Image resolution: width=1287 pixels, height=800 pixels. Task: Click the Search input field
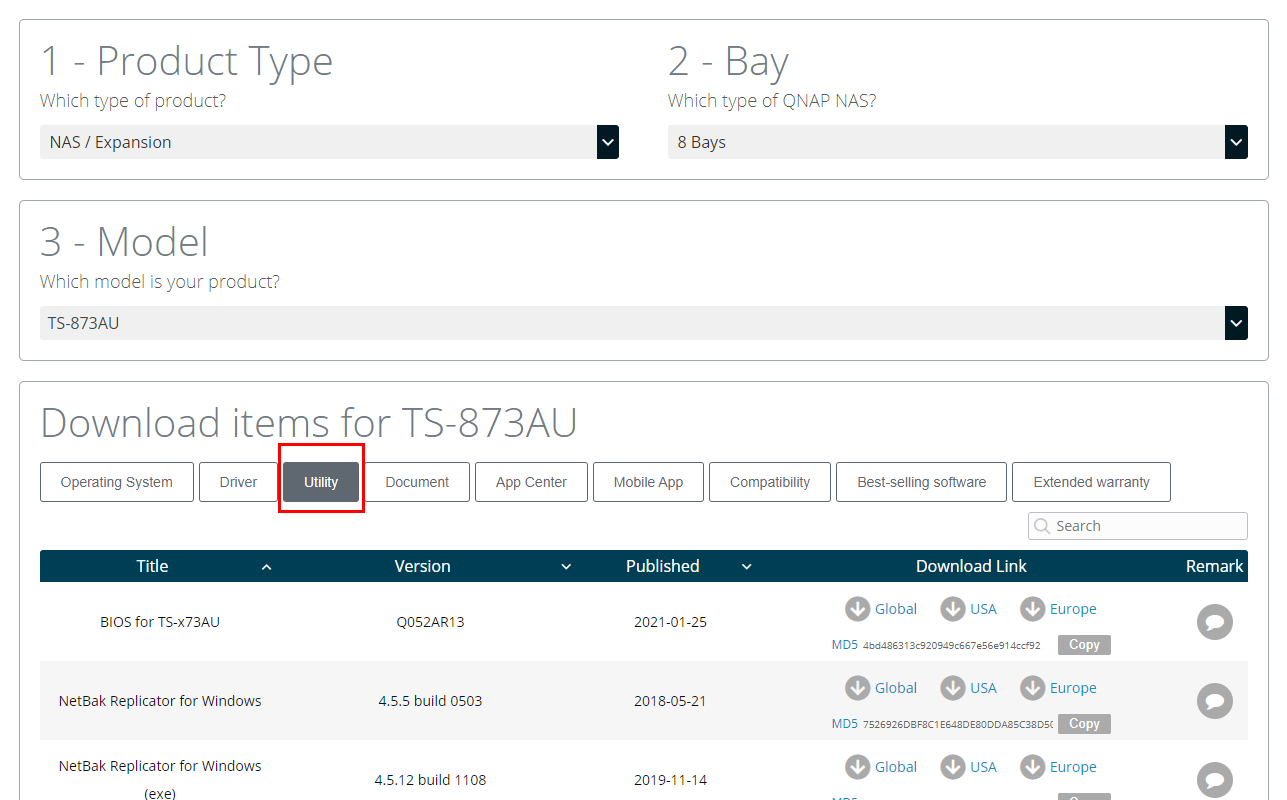point(1138,526)
